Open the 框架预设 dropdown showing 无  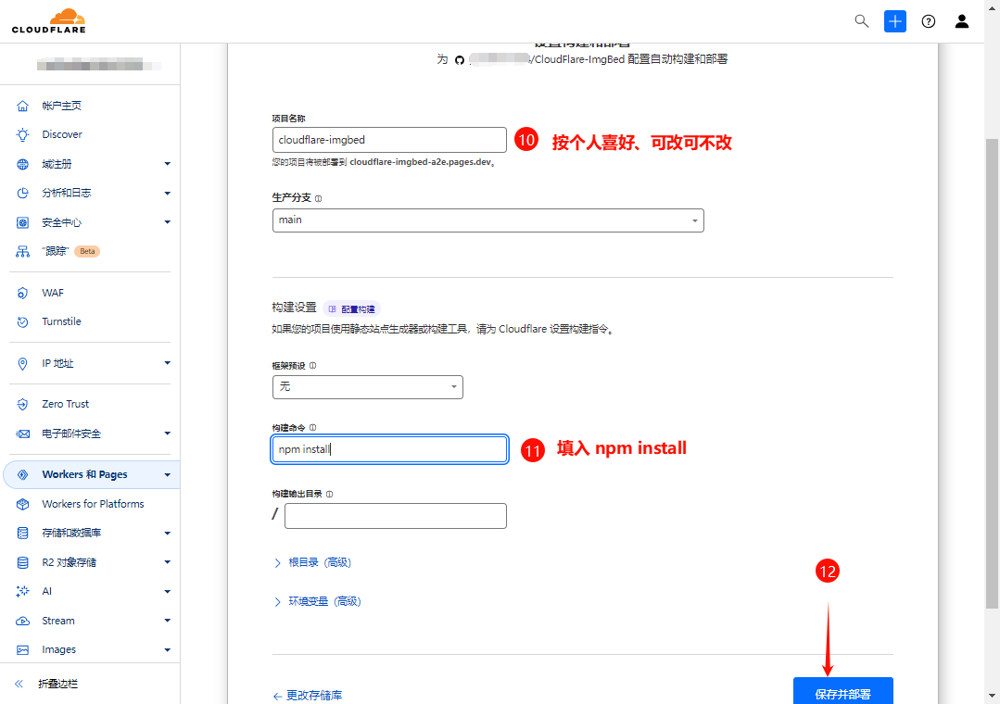click(x=367, y=387)
